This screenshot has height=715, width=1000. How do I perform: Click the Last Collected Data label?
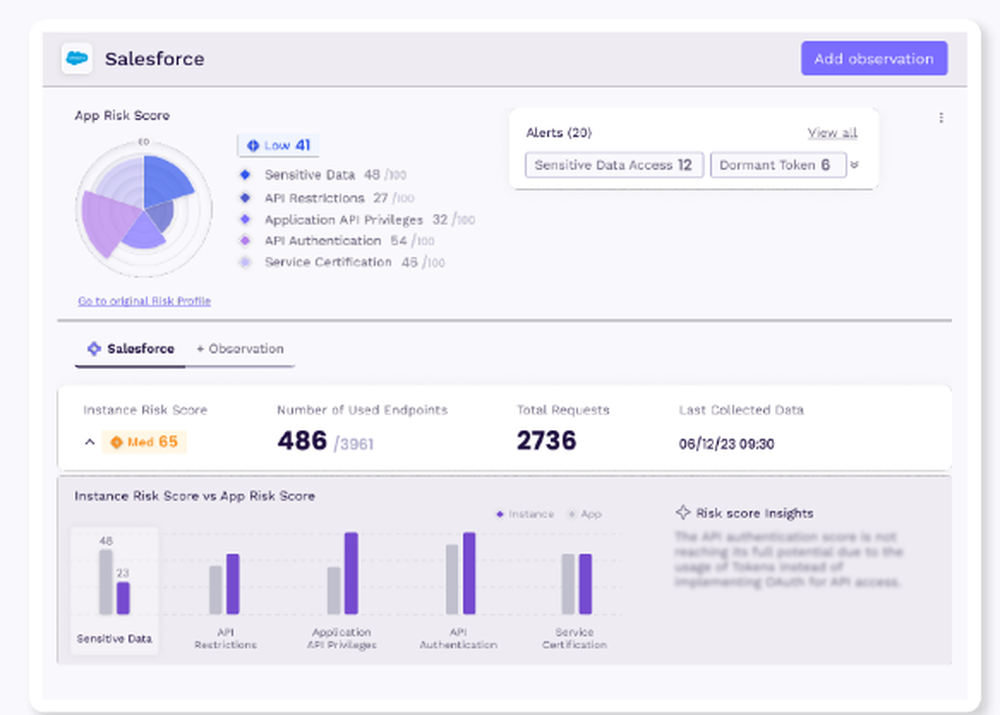[741, 410]
